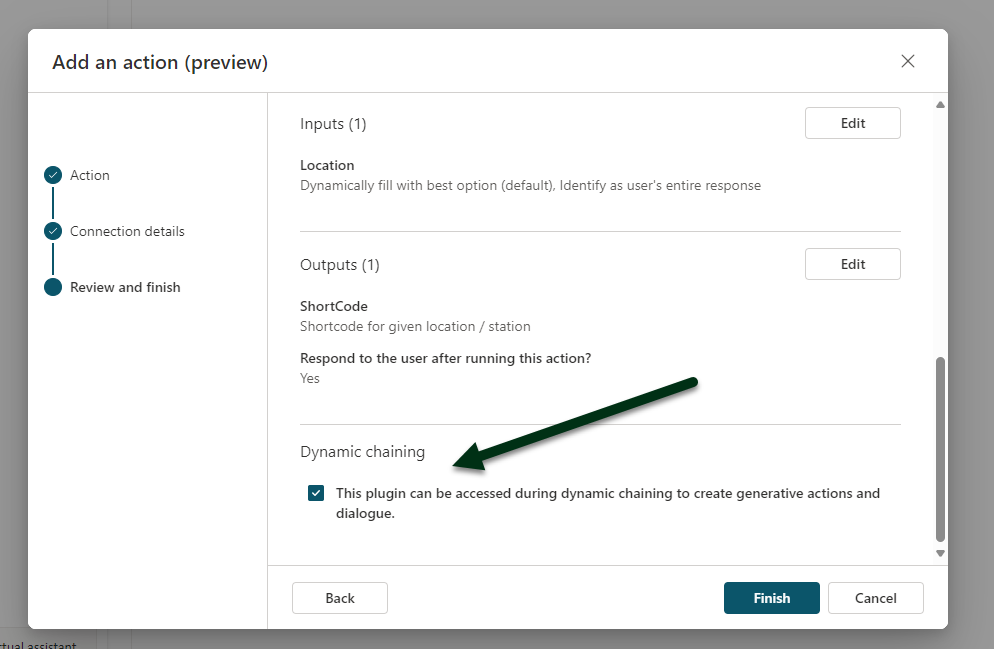
Task: Click the Dynamic chaining heading
Action: click(362, 452)
